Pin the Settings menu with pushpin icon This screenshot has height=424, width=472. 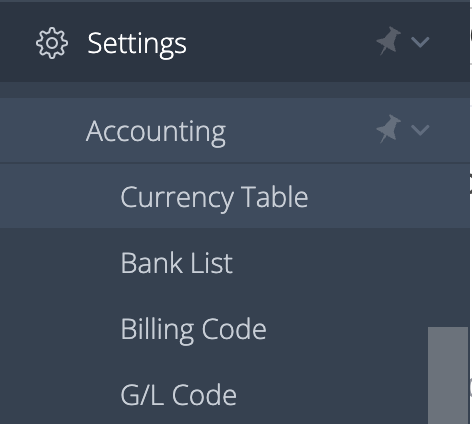click(389, 41)
